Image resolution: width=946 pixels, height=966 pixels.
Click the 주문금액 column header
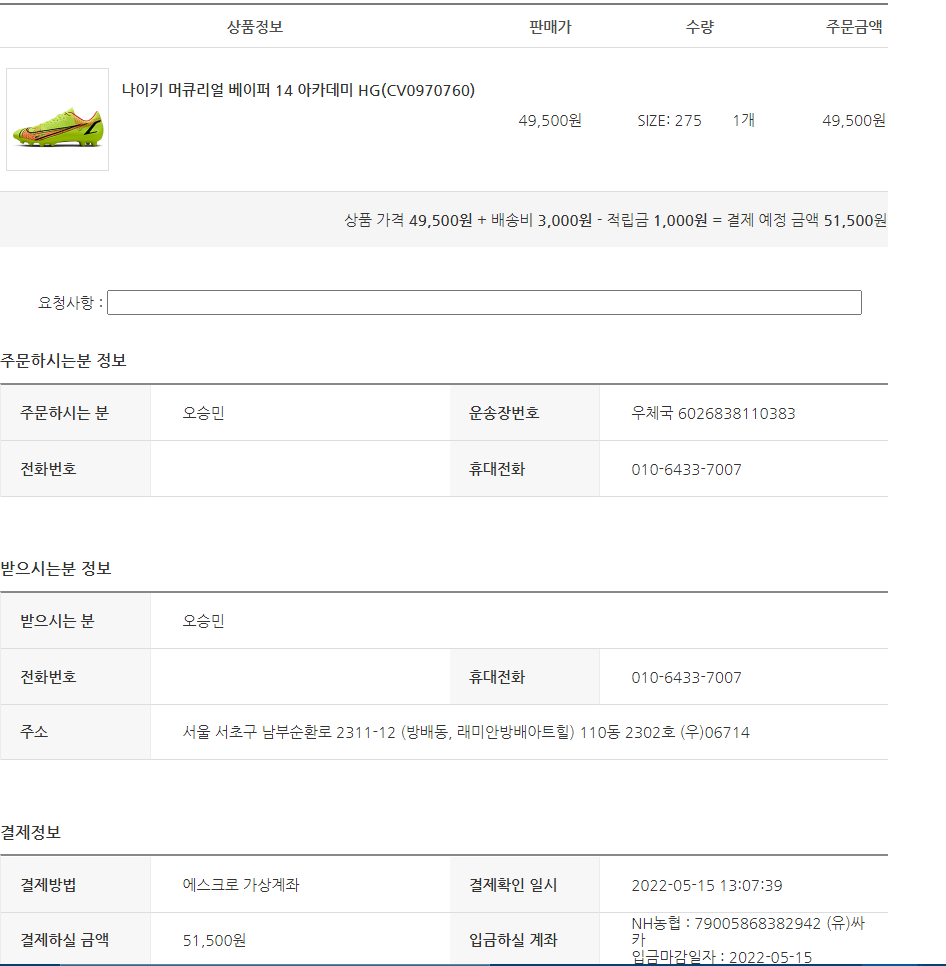click(x=854, y=27)
